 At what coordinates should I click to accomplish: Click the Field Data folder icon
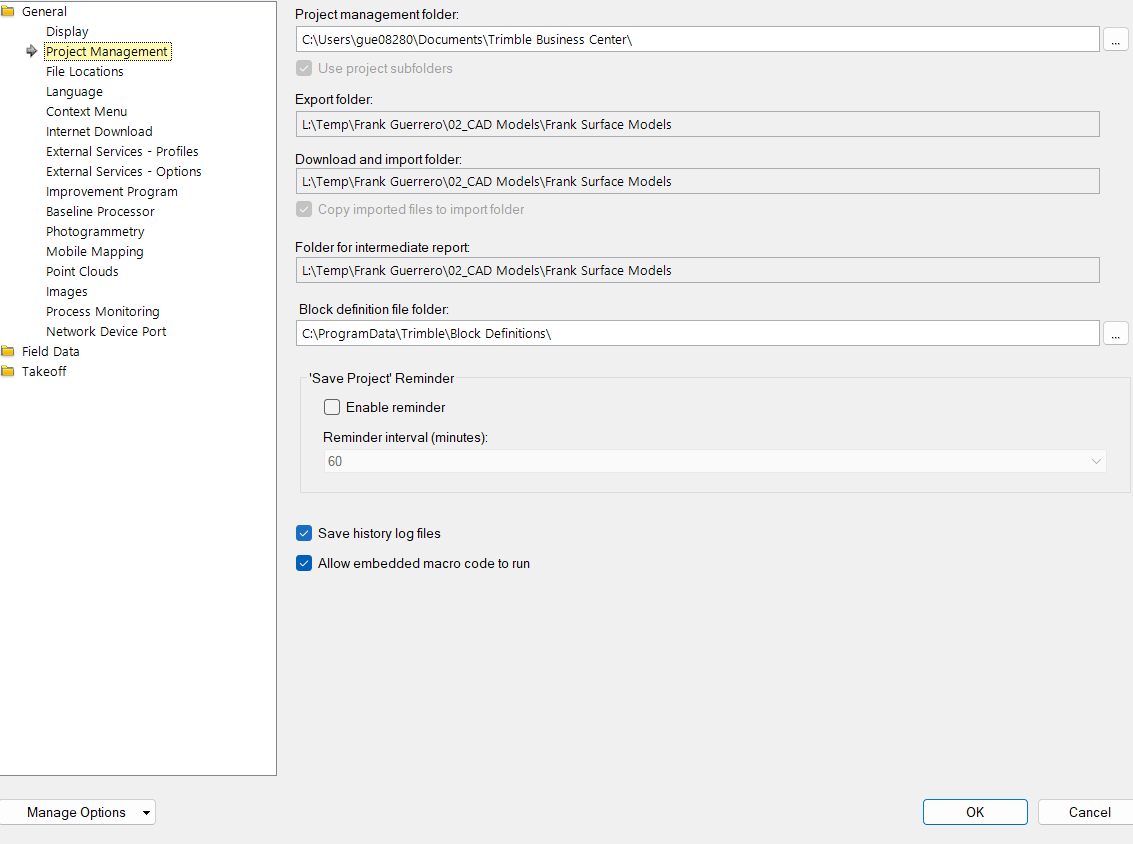click(x=8, y=352)
